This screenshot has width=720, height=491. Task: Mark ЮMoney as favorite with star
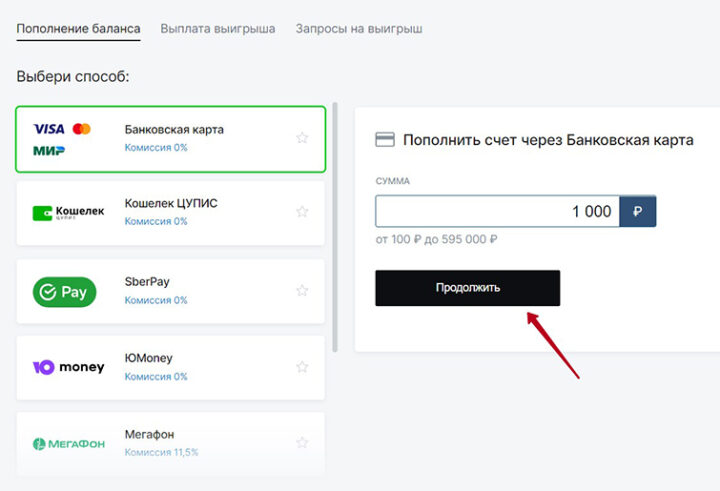click(302, 367)
